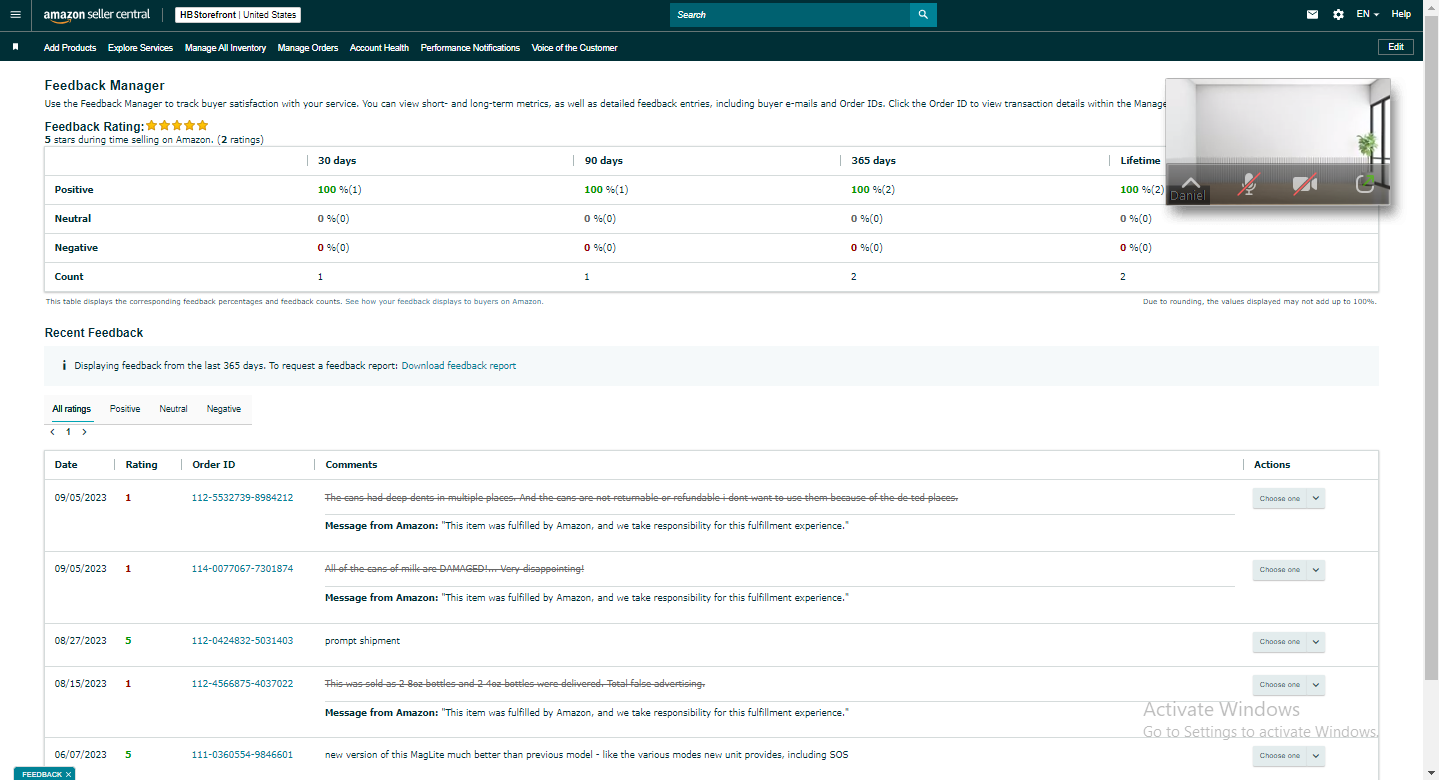Click the '90 days' column header
This screenshot has width=1439, height=780.
click(603, 161)
